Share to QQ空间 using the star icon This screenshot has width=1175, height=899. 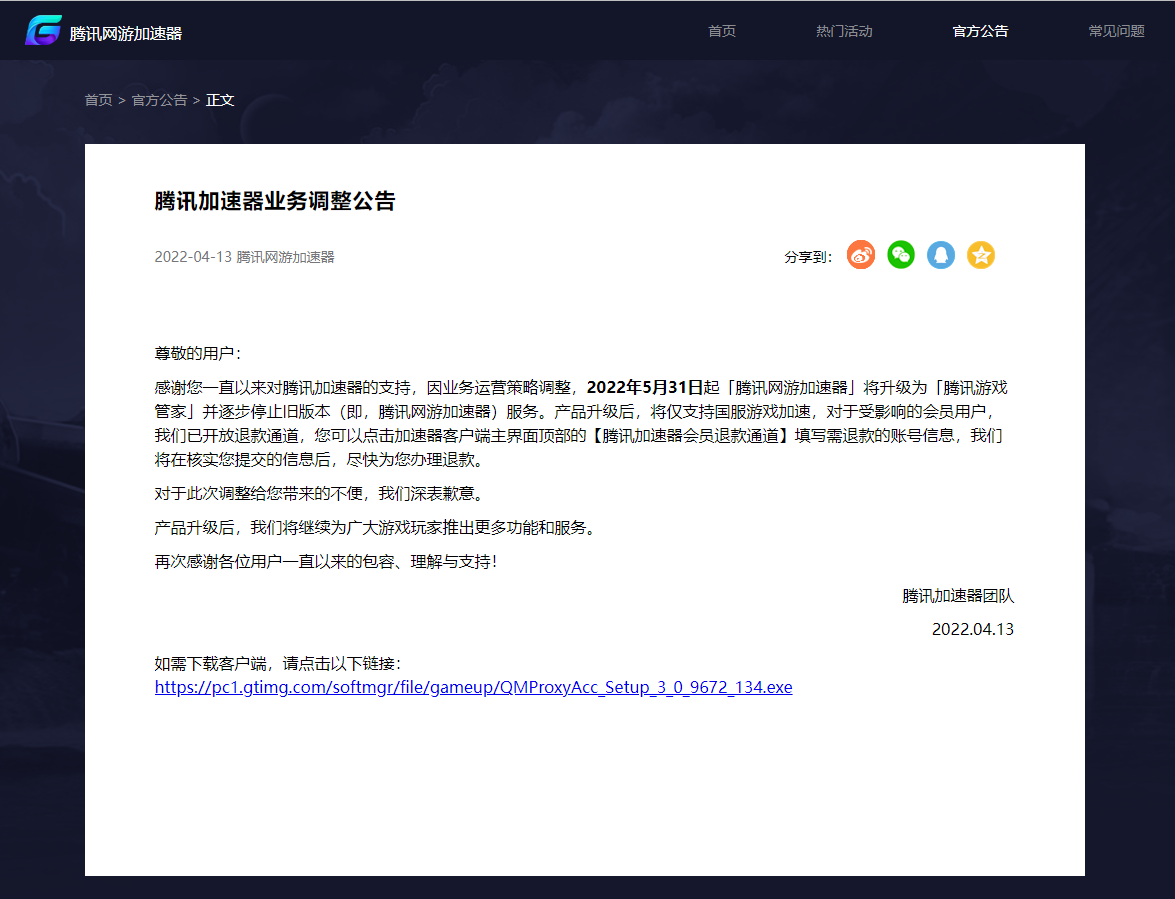pyautogui.click(x=980, y=255)
